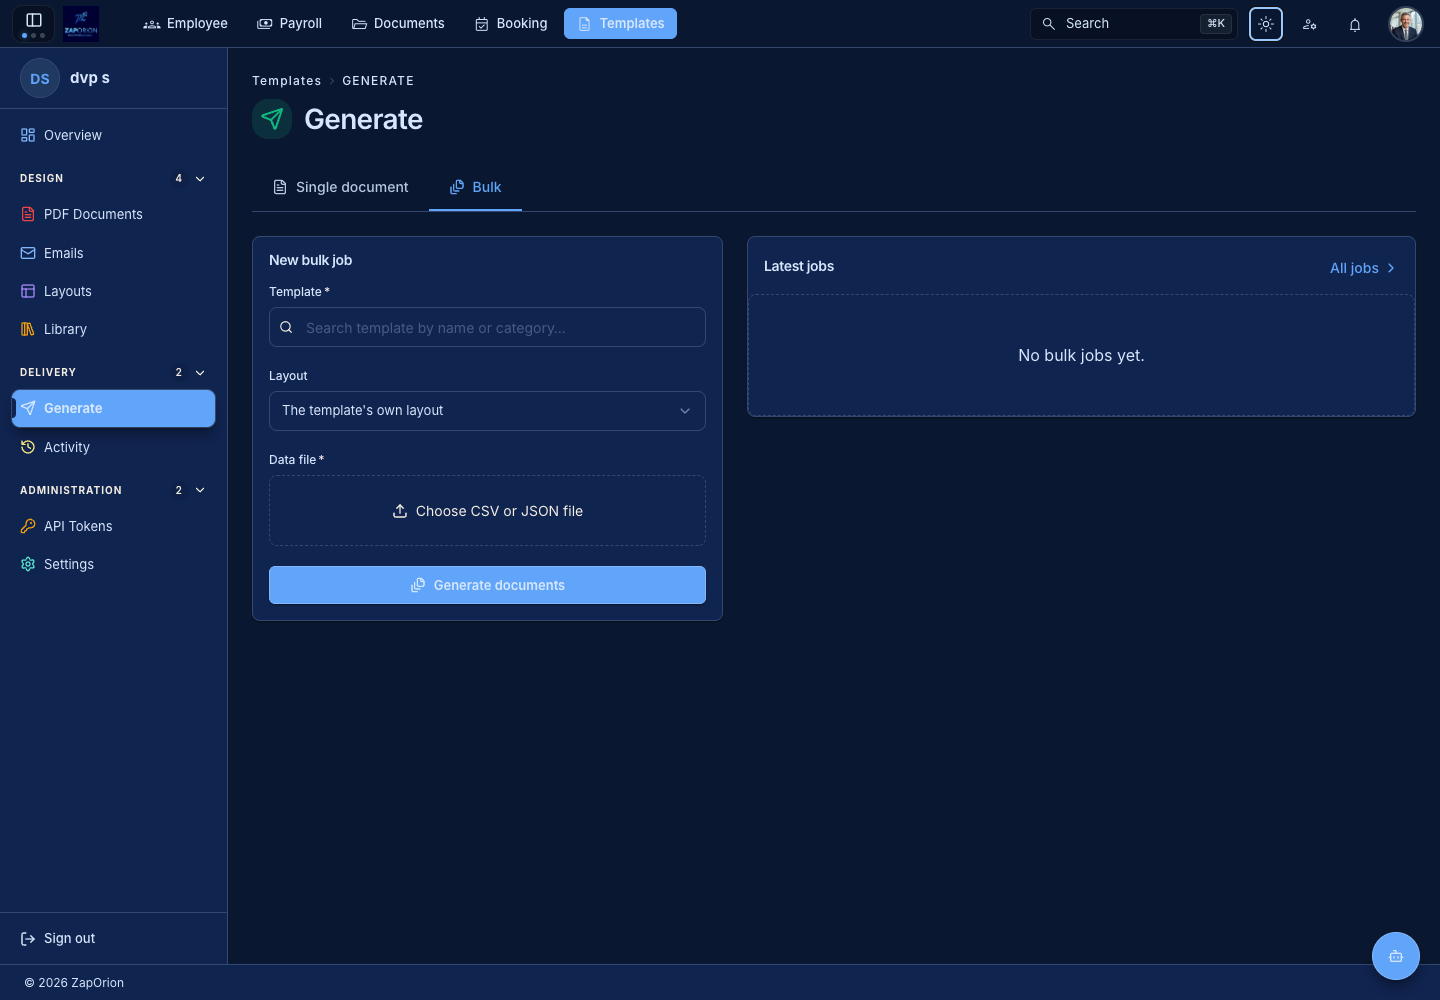Open Overview in the sidebar

click(113, 135)
